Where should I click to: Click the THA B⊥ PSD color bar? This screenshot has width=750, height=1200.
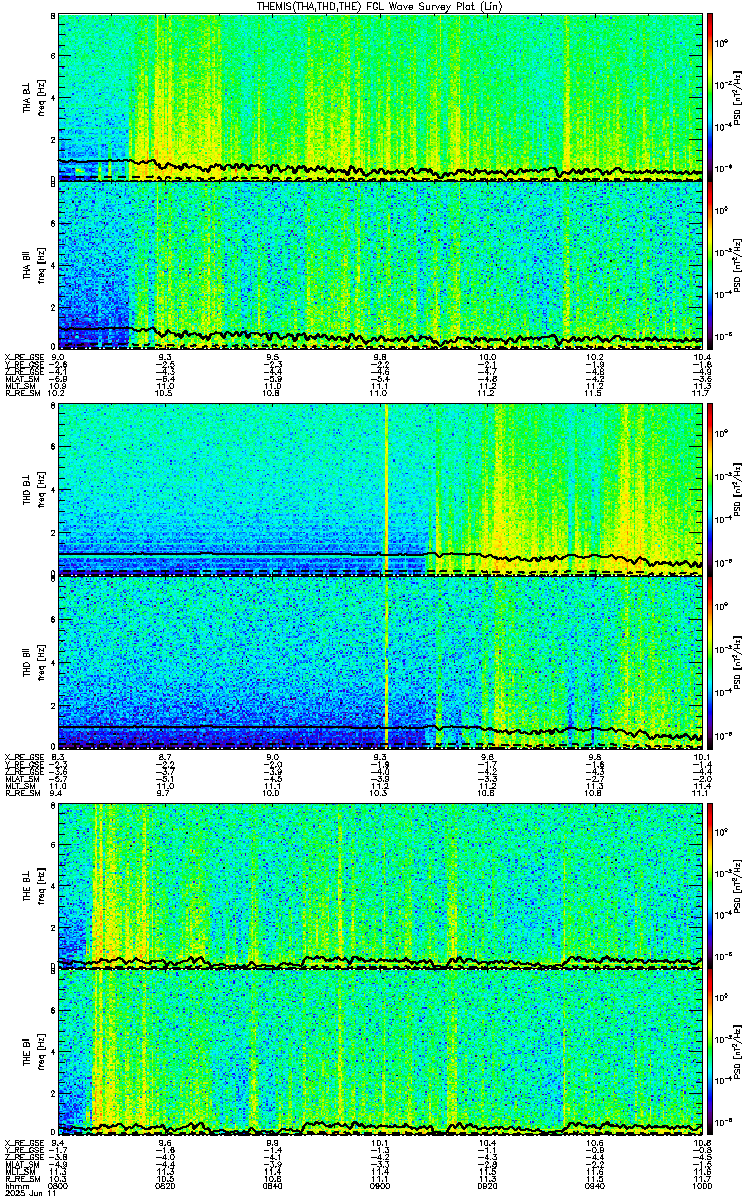coord(709,96)
